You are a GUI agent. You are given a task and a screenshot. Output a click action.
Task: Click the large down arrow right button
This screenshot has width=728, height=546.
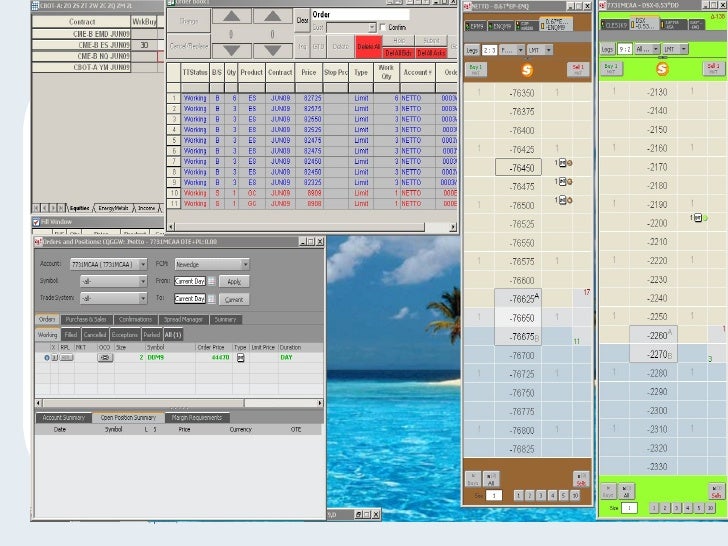[x=269, y=50]
